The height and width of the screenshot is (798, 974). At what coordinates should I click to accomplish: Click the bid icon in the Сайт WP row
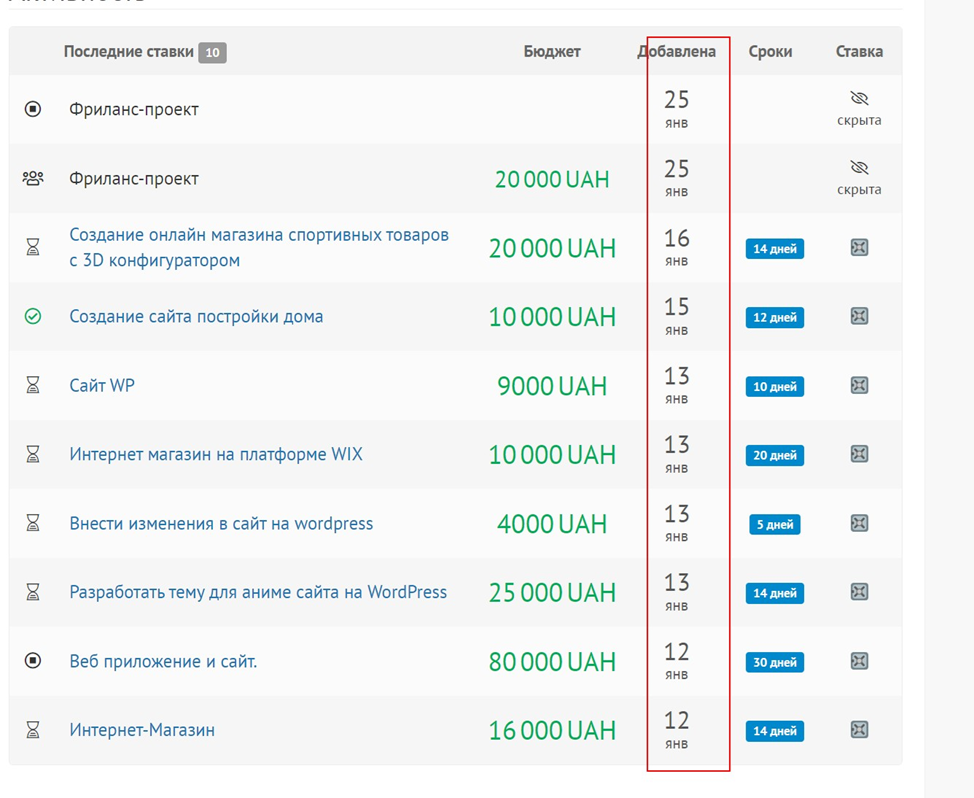859,385
